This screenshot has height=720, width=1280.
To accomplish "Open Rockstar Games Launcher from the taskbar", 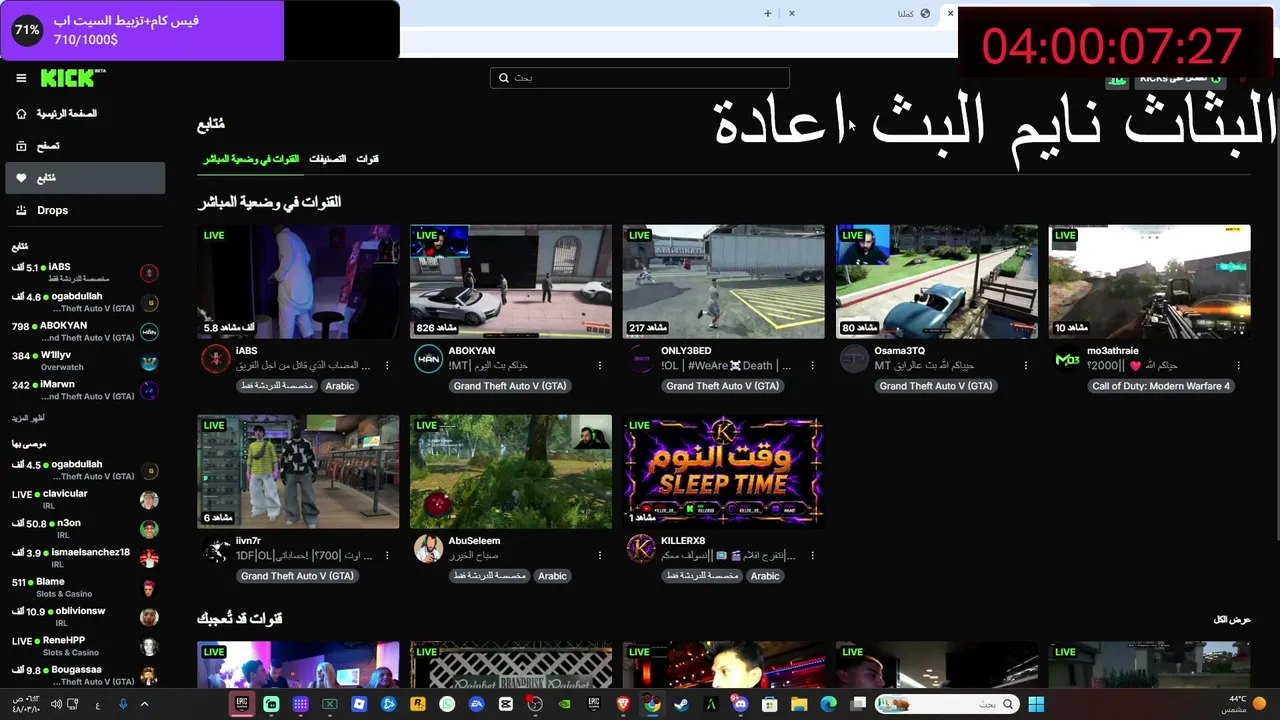I will point(418,704).
